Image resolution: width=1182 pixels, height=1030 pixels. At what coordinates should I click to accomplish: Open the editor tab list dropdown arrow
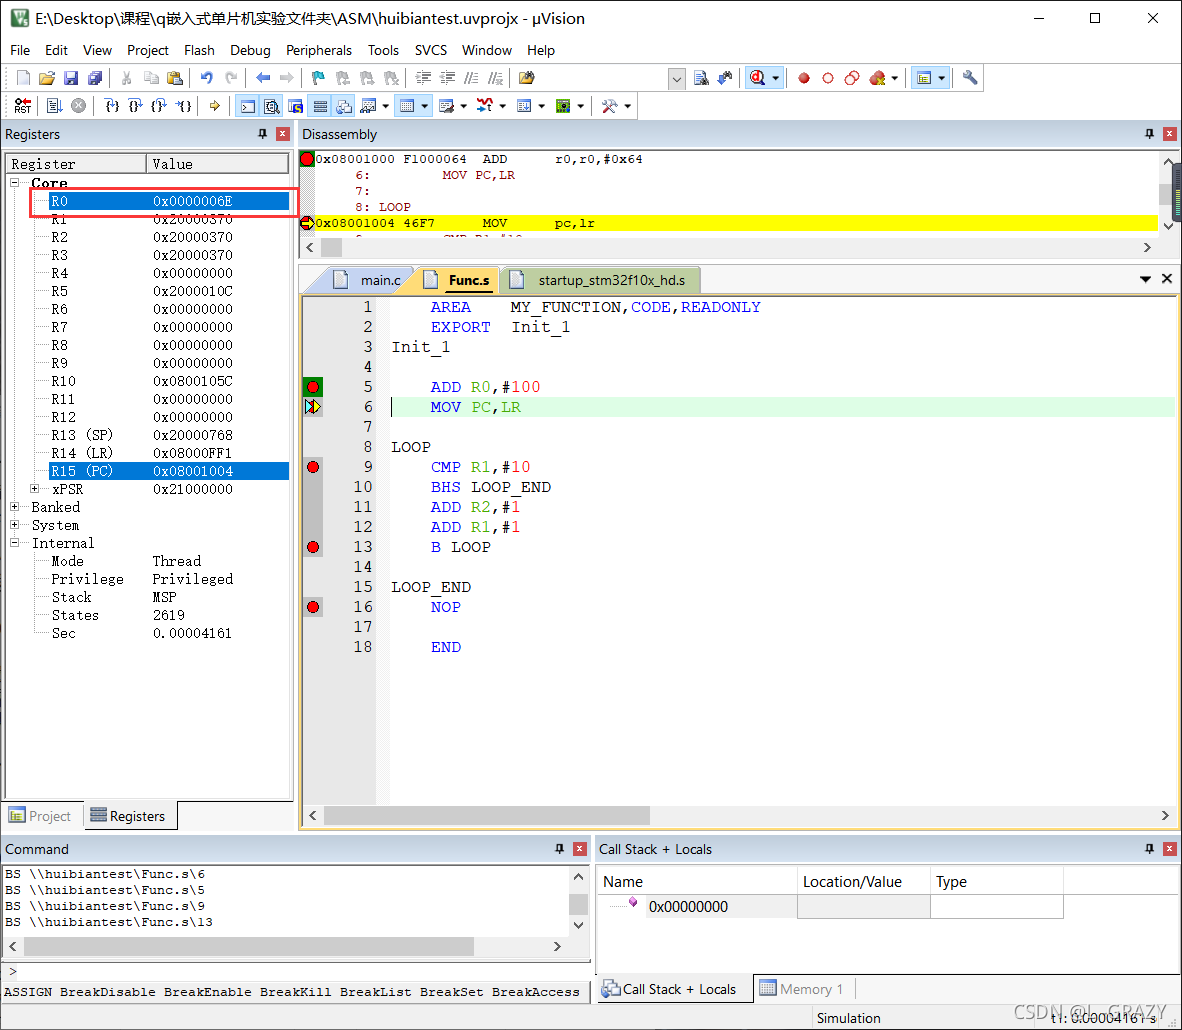coord(1145,279)
